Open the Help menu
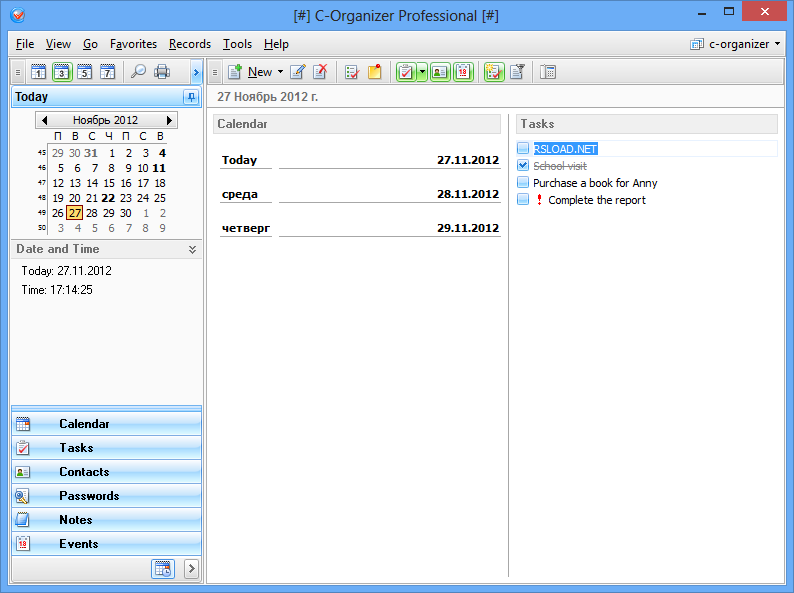Viewport: 794px width, 593px height. pyautogui.click(x=276, y=44)
